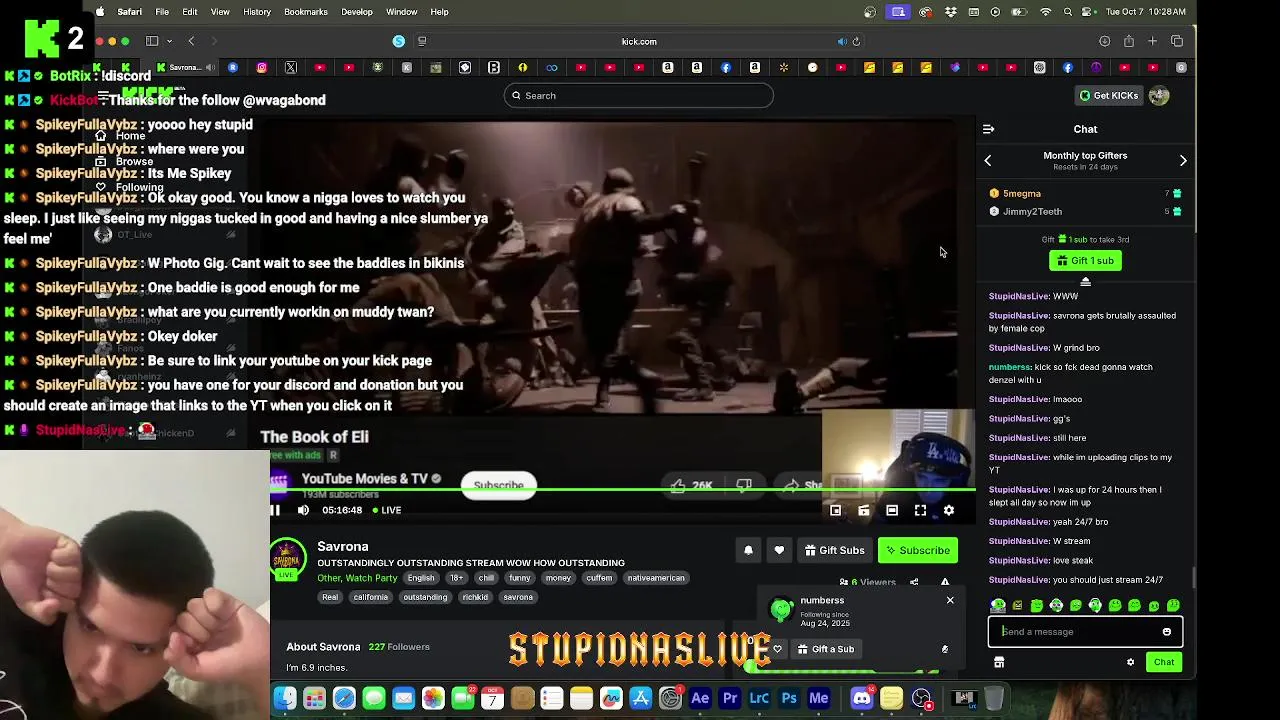Toggle the follow heart for Savrona
The width and height of the screenshot is (1280, 720).
coord(779,550)
